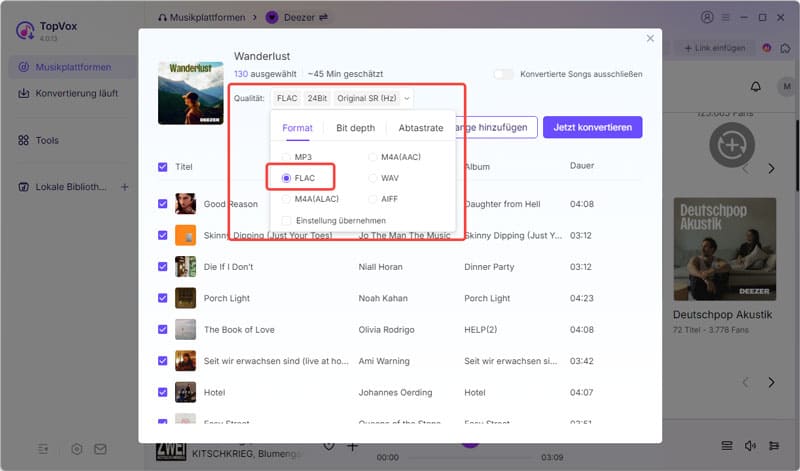Click the volume speaker icon
The height and width of the screenshot is (471, 800).
click(750, 446)
